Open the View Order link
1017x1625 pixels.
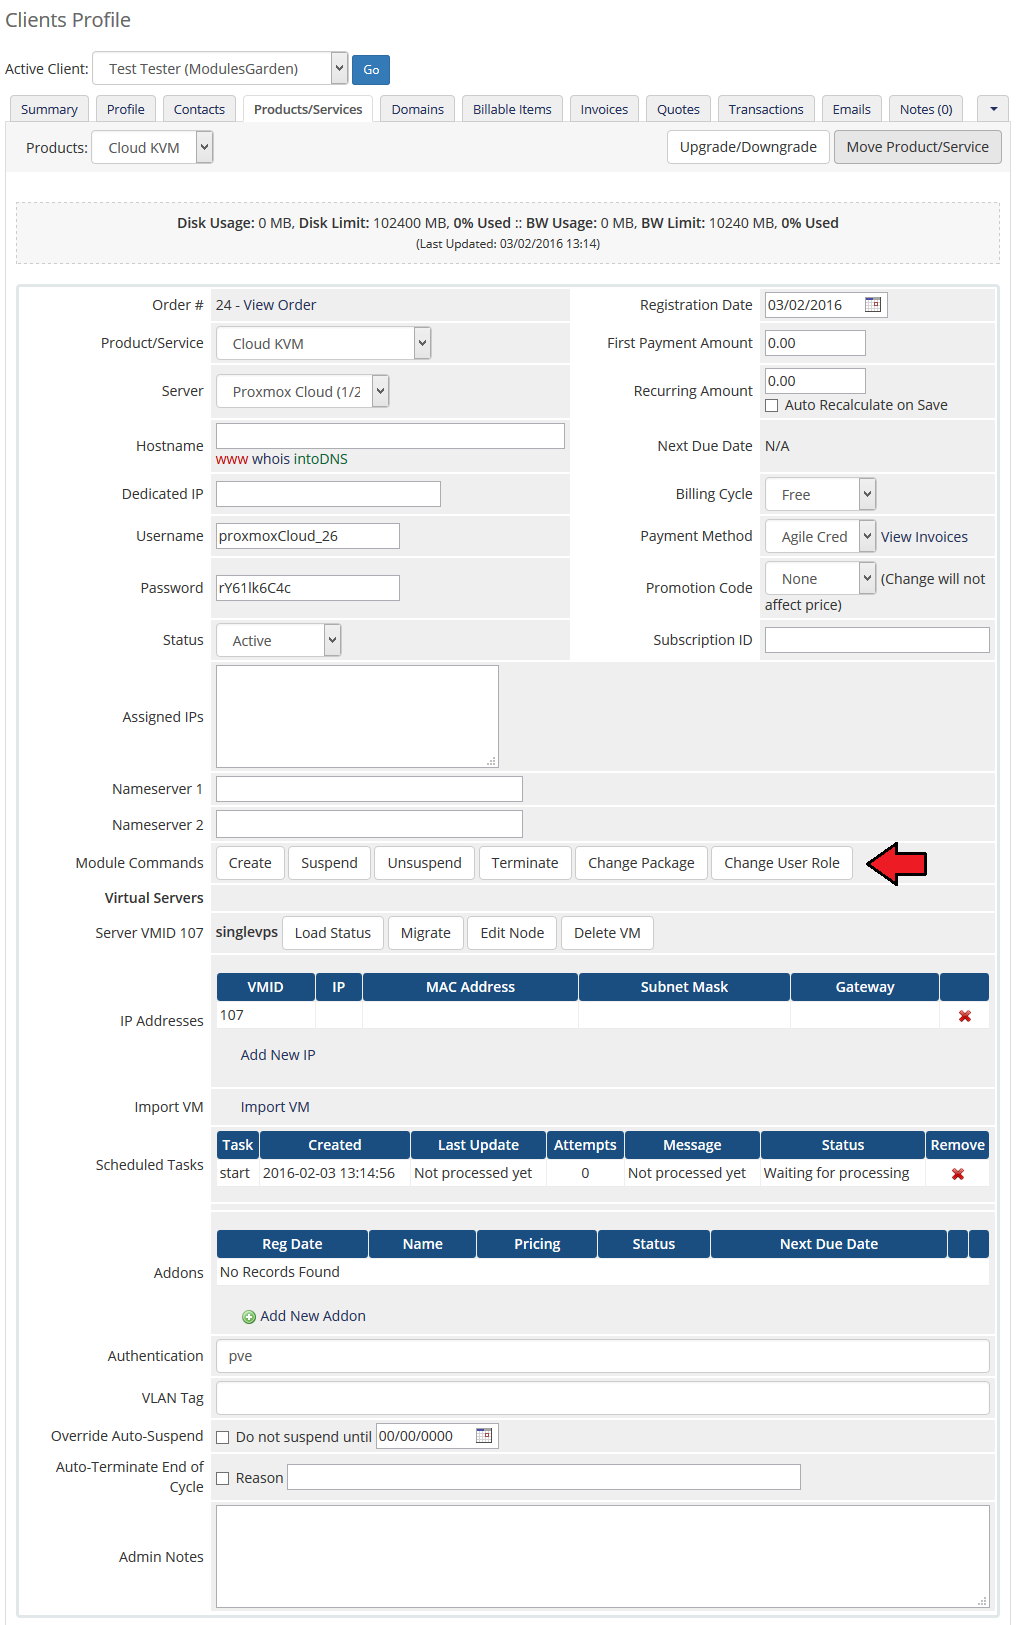click(280, 305)
